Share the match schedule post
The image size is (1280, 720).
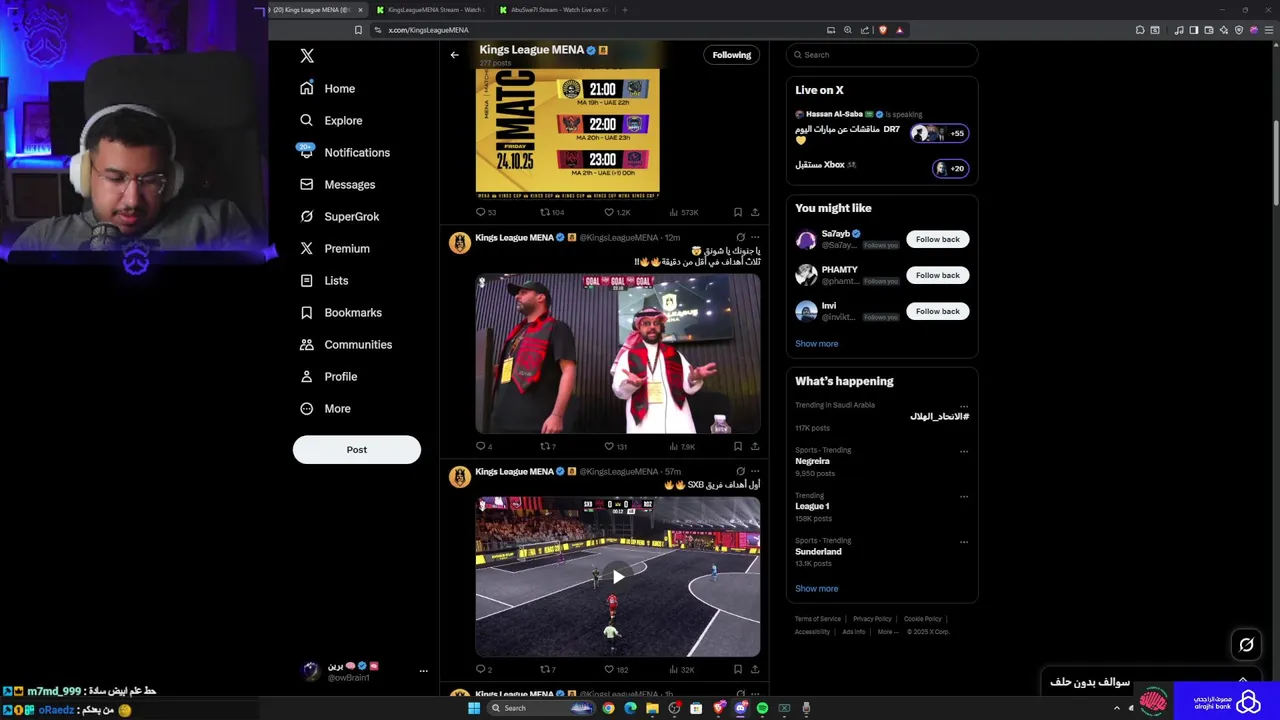click(x=755, y=212)
